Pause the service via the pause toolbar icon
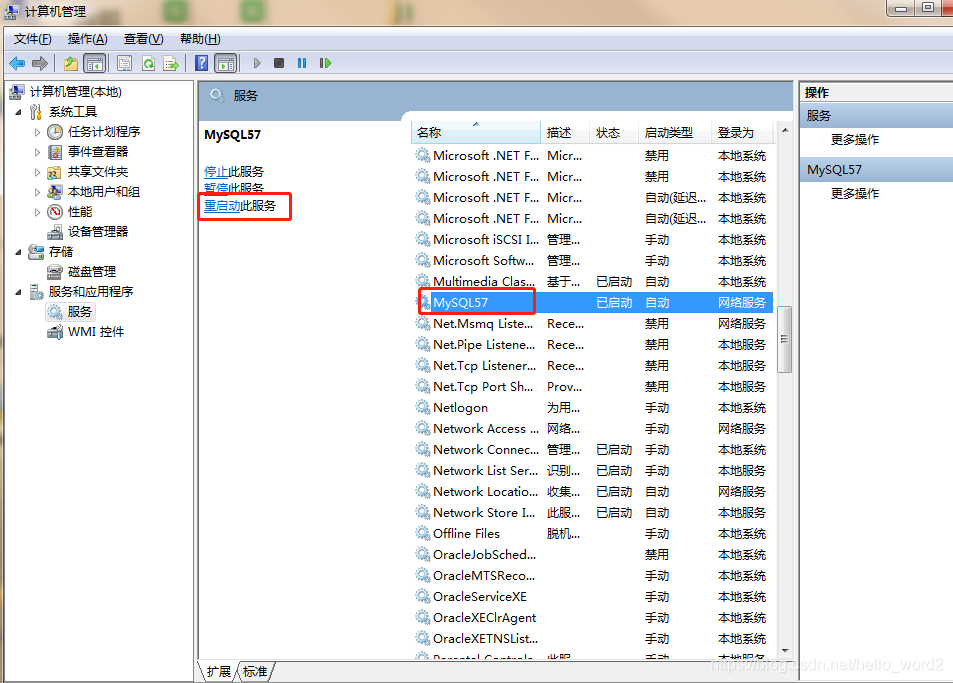This screenshot has width=953, height=683. point(303,63)
